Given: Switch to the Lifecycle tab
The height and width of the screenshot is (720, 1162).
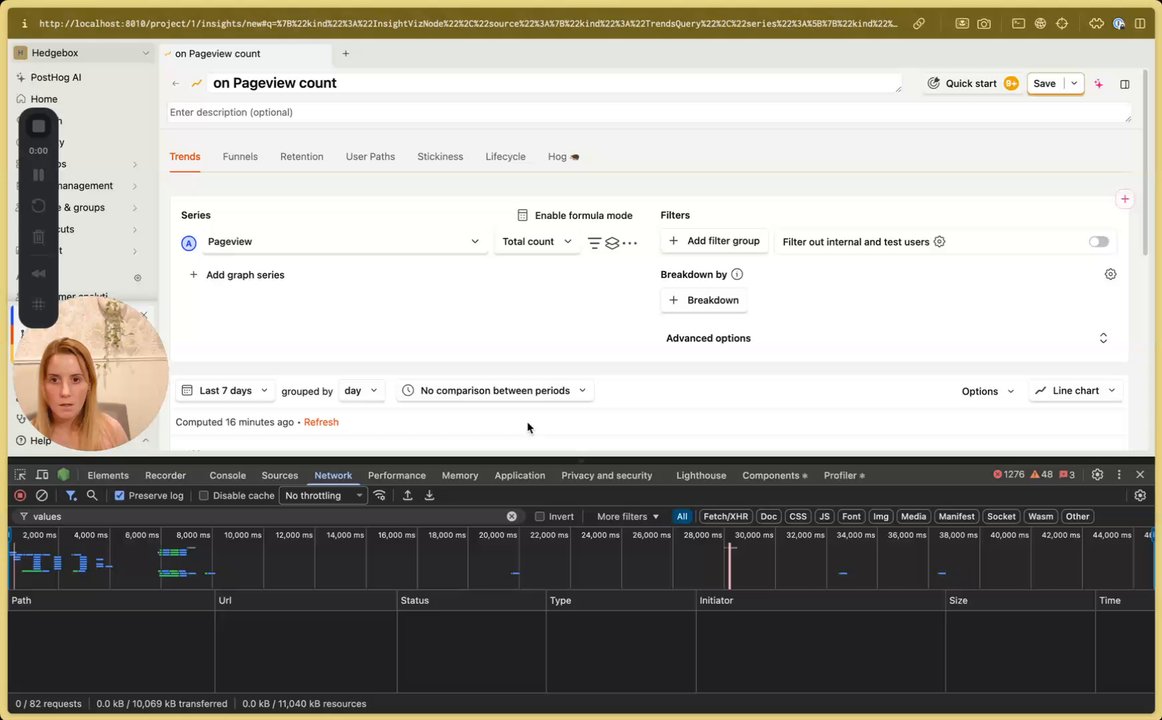Looking at the screenshot, I should point(505,156).
